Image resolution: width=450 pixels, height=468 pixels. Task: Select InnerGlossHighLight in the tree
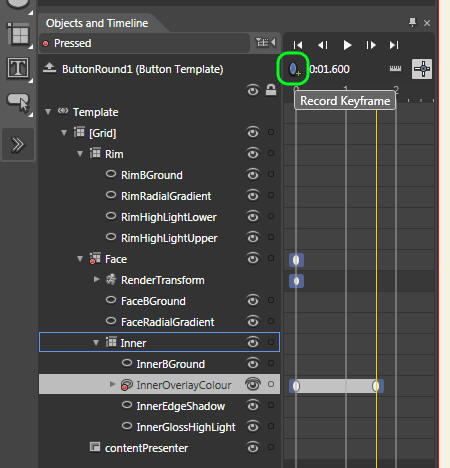coord(186,427)
